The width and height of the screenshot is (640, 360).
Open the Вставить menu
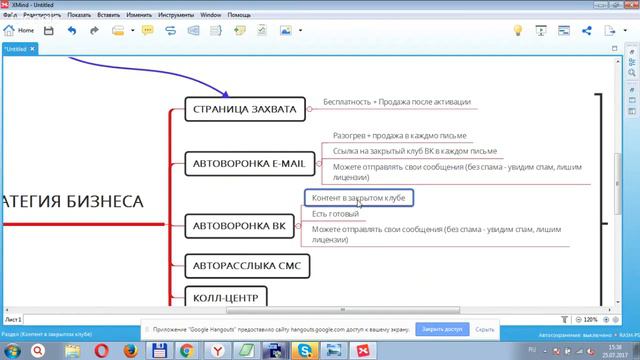point(109,15)
